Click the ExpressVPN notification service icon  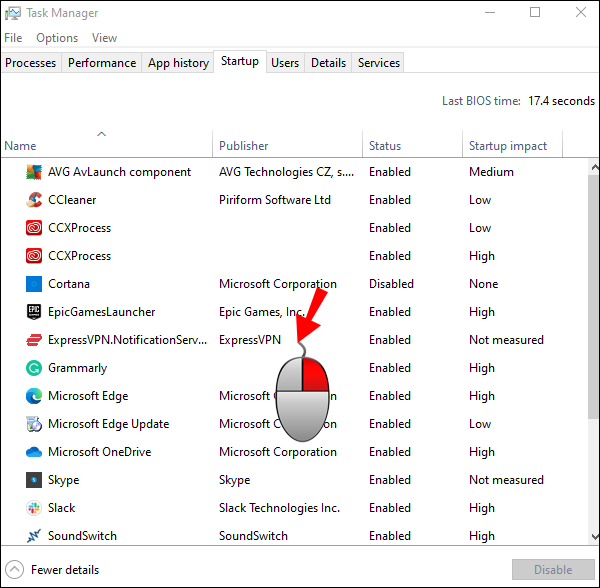coord(34,340)
